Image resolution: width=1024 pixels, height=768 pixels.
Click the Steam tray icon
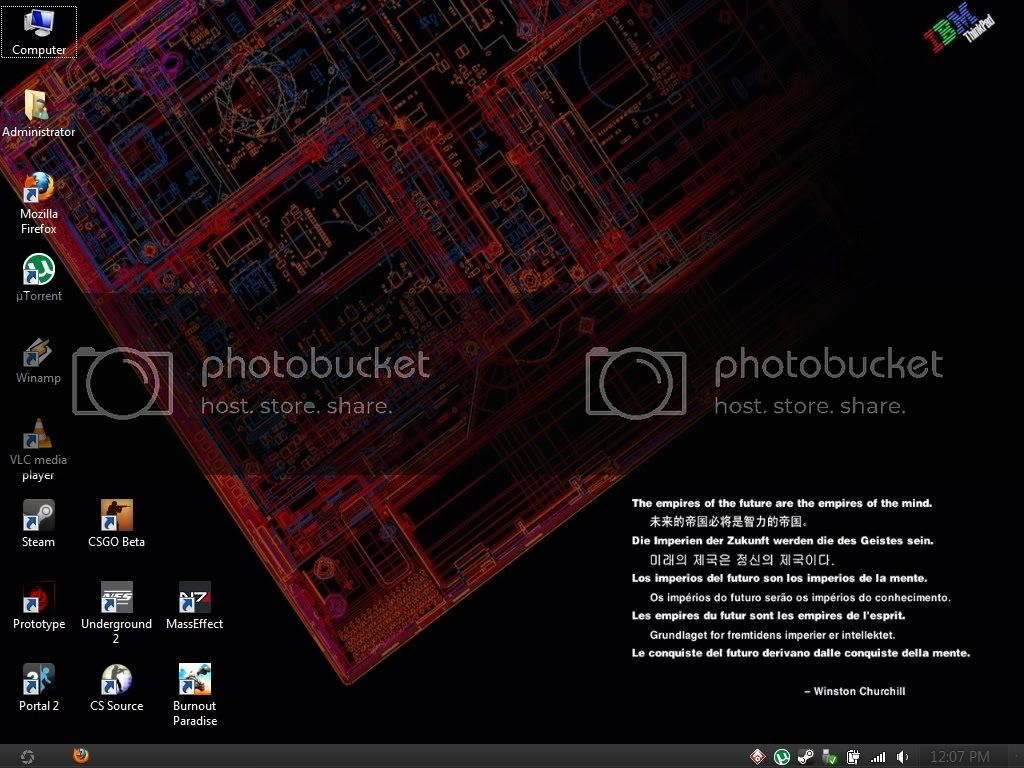click(806, 757)
